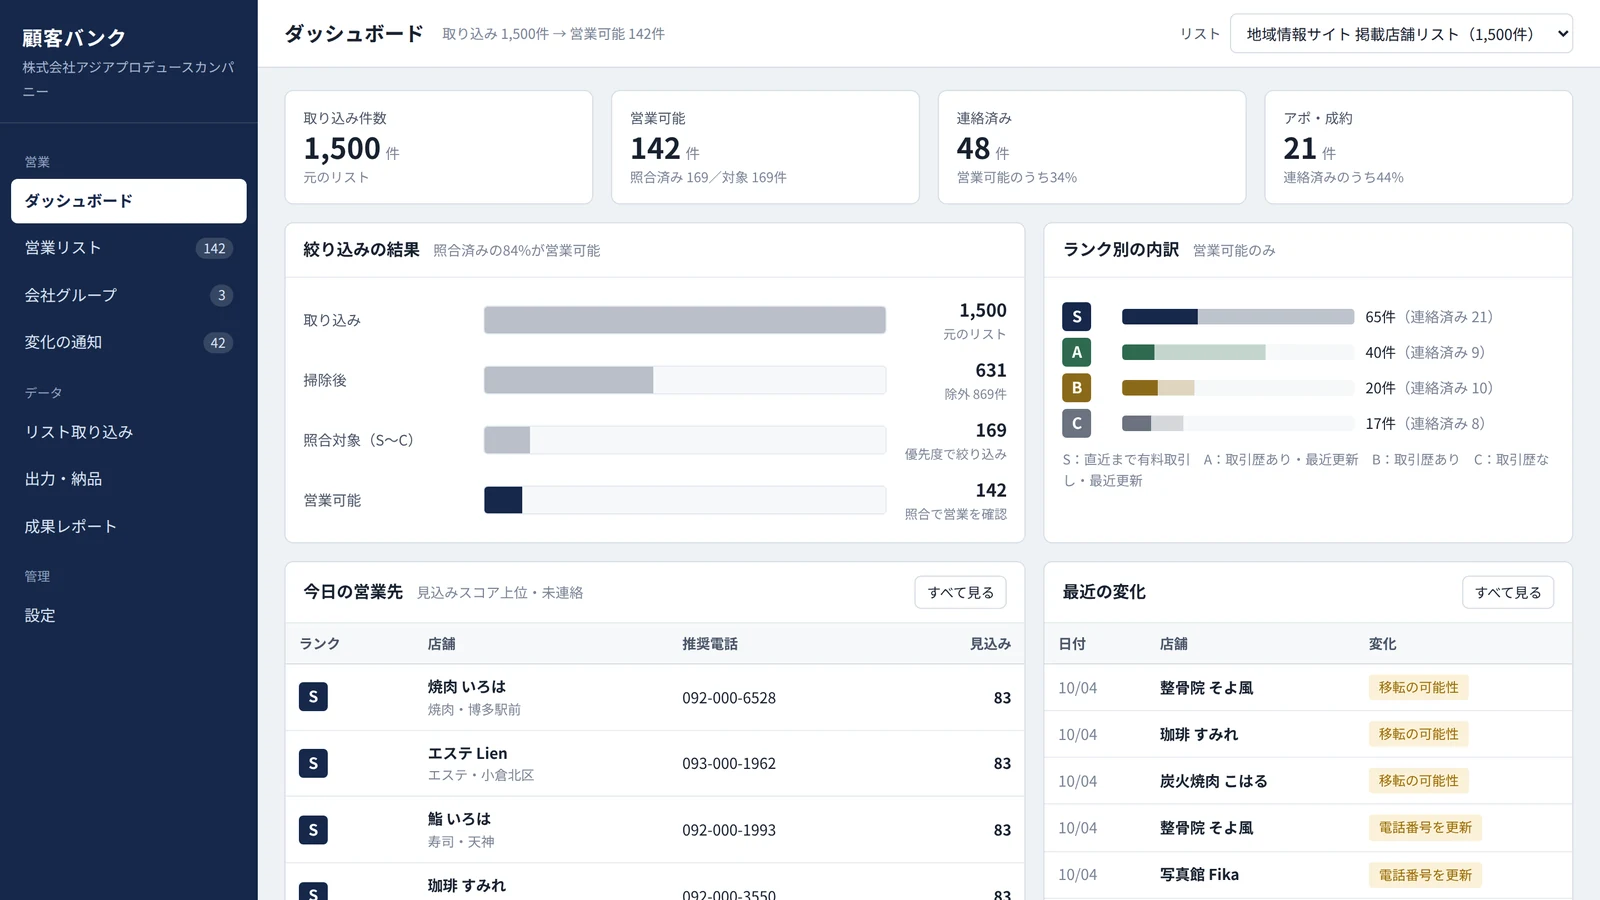Click すべて見る in 今日の営業先
Viewport: 1600px width, 900px height.
pyautogui.click(x=960, y=592)
